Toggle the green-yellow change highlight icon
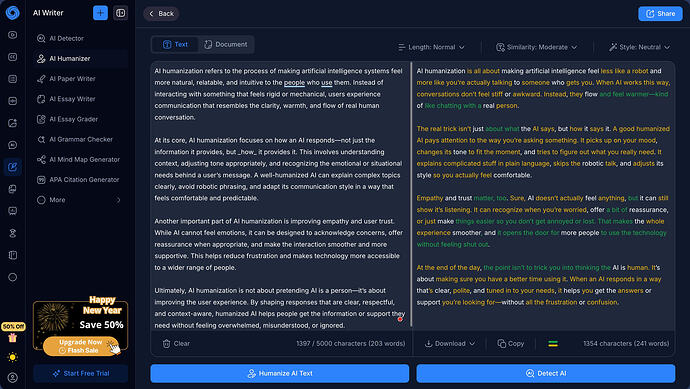The height and width of the screenshot is (389, 690). 553,344
